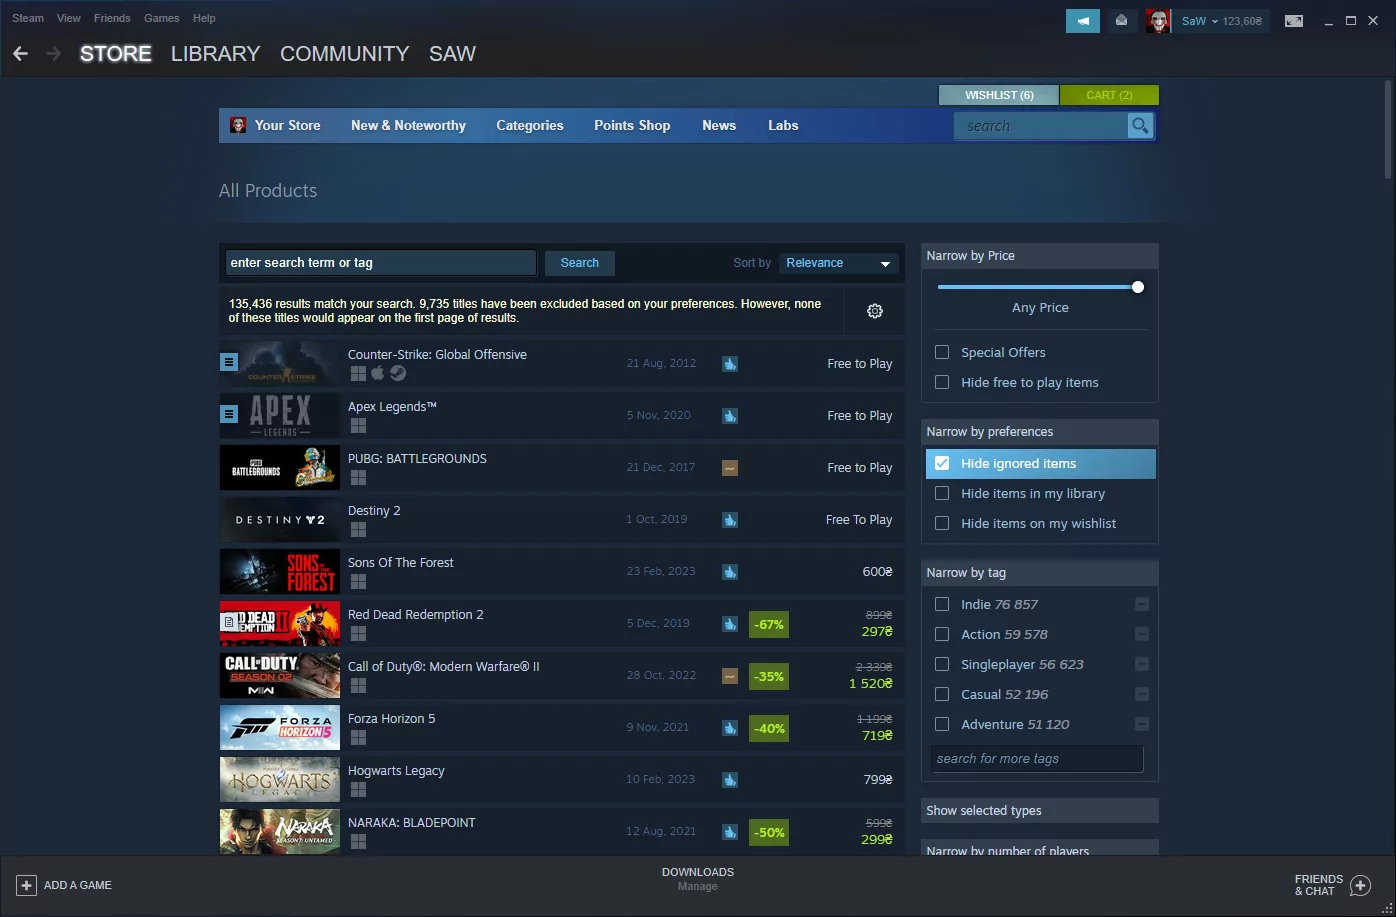Open the Friends menu

pyautogui.click(x=112, y=18)
